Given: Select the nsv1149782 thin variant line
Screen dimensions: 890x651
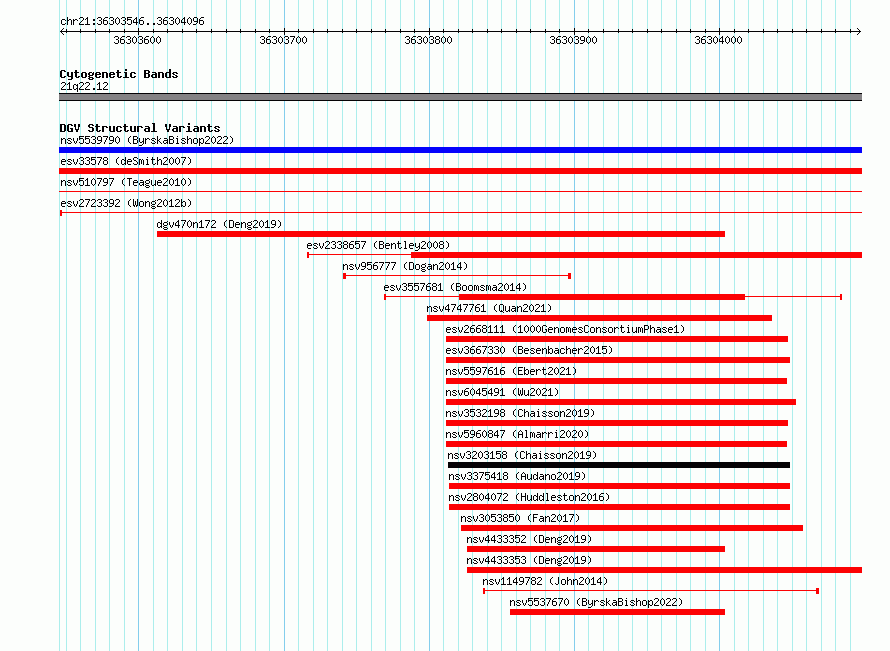Looking at the screenshot, I should pyautogui.click(x=651, y=591).
